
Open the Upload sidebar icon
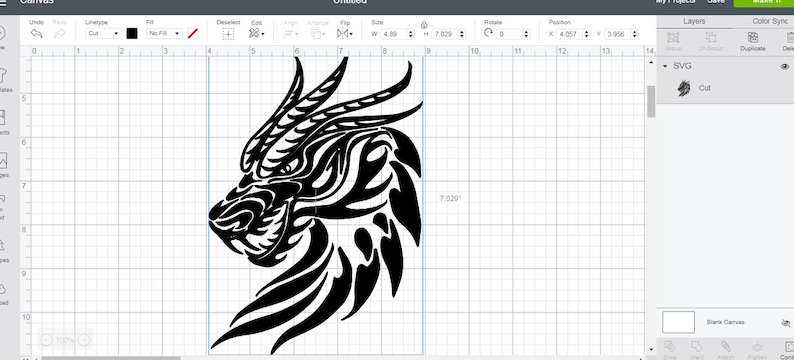tap(3, 290)
